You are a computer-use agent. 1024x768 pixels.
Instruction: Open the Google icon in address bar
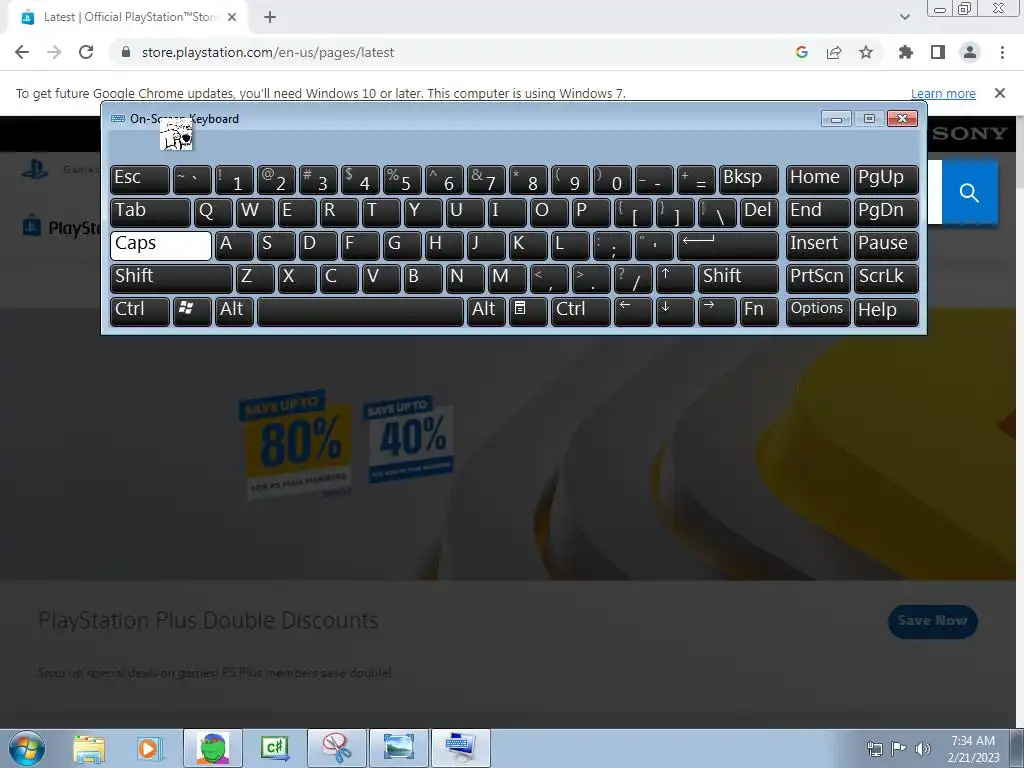click(801, 52)
